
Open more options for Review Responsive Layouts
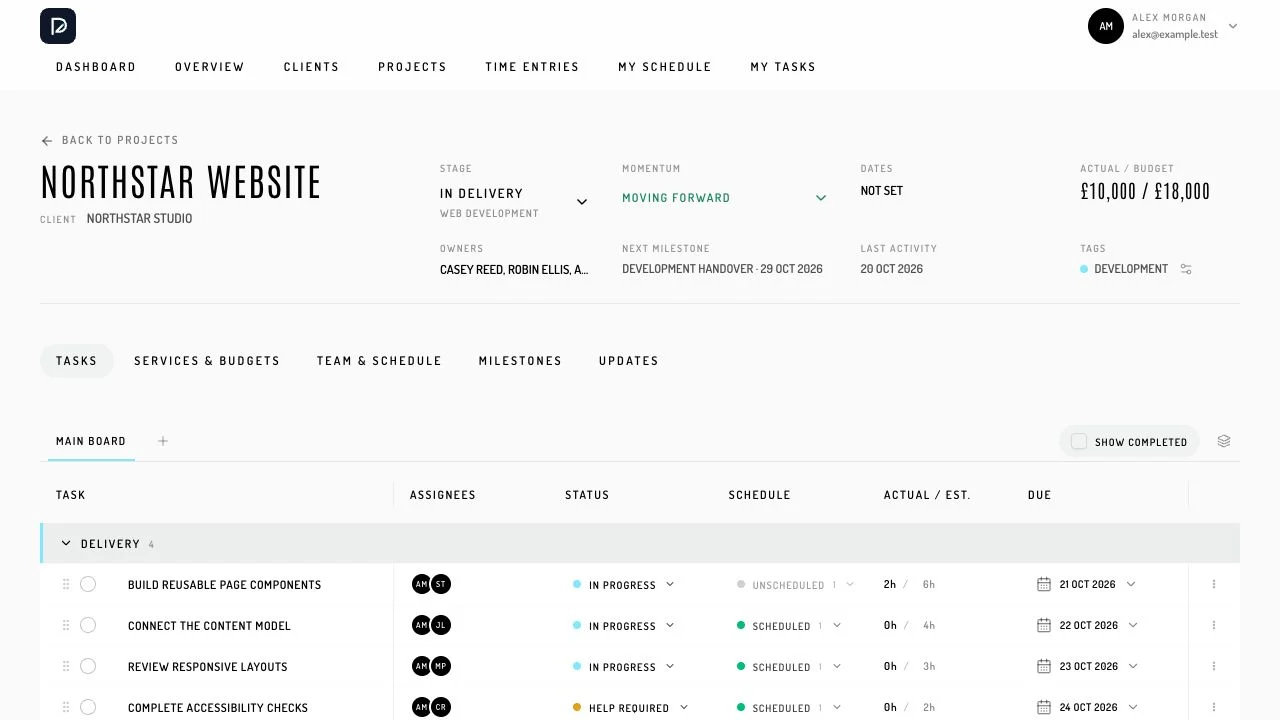[1214, 666]
